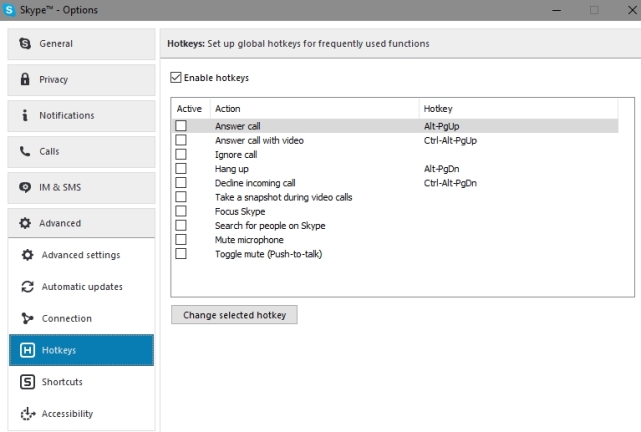Click the Advanced settings gear icon
This screenshot has width=641, height=432.
click(27, 255)
